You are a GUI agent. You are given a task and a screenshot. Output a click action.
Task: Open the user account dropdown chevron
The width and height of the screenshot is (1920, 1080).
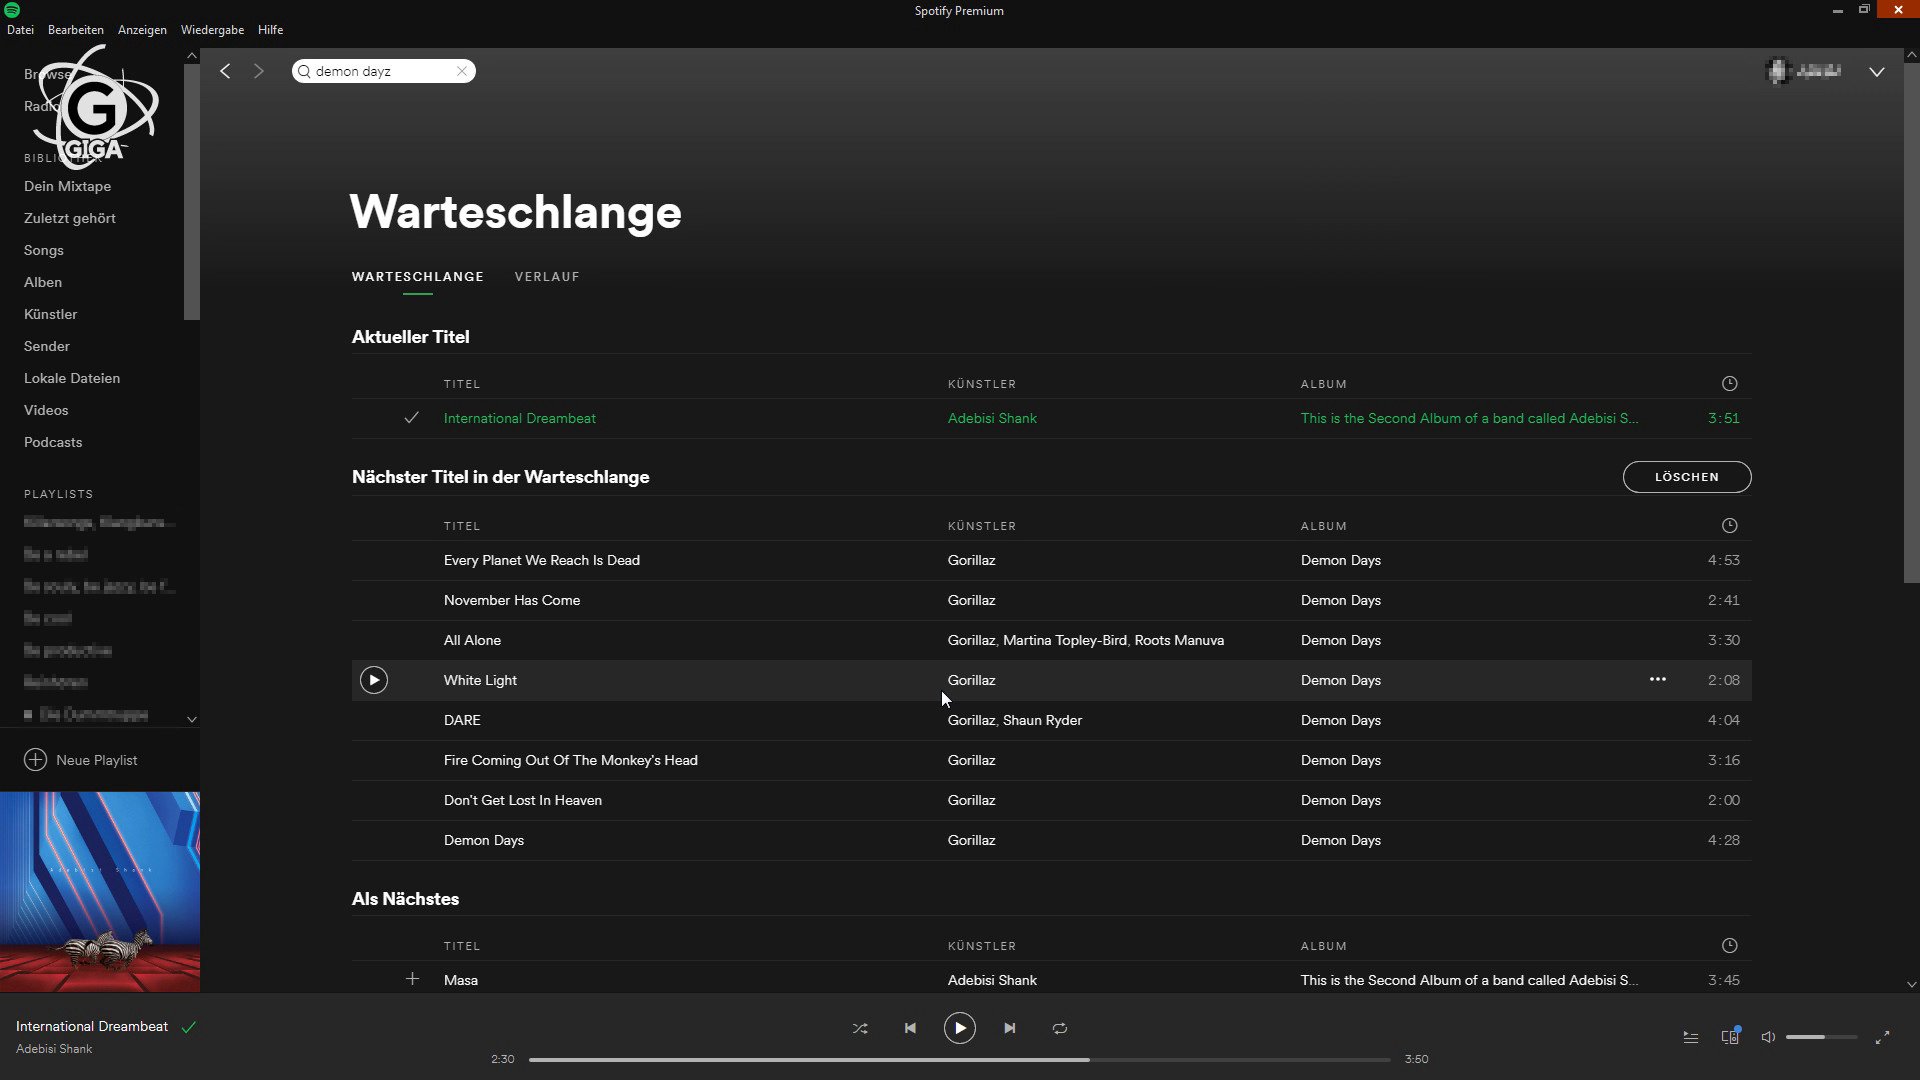click(1877, 72)
